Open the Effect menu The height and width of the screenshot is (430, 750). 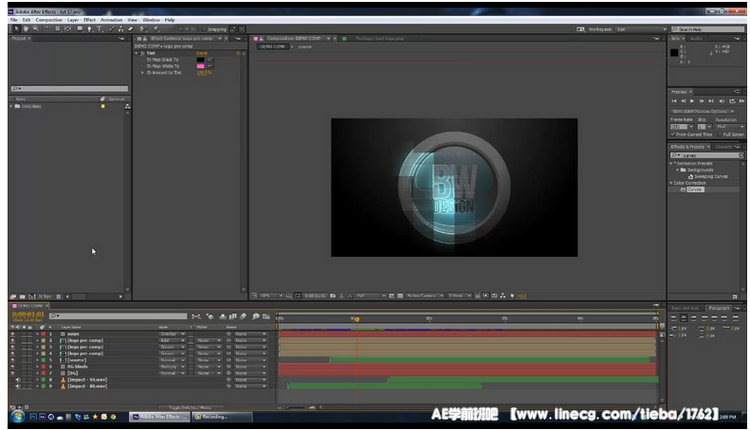89,20
